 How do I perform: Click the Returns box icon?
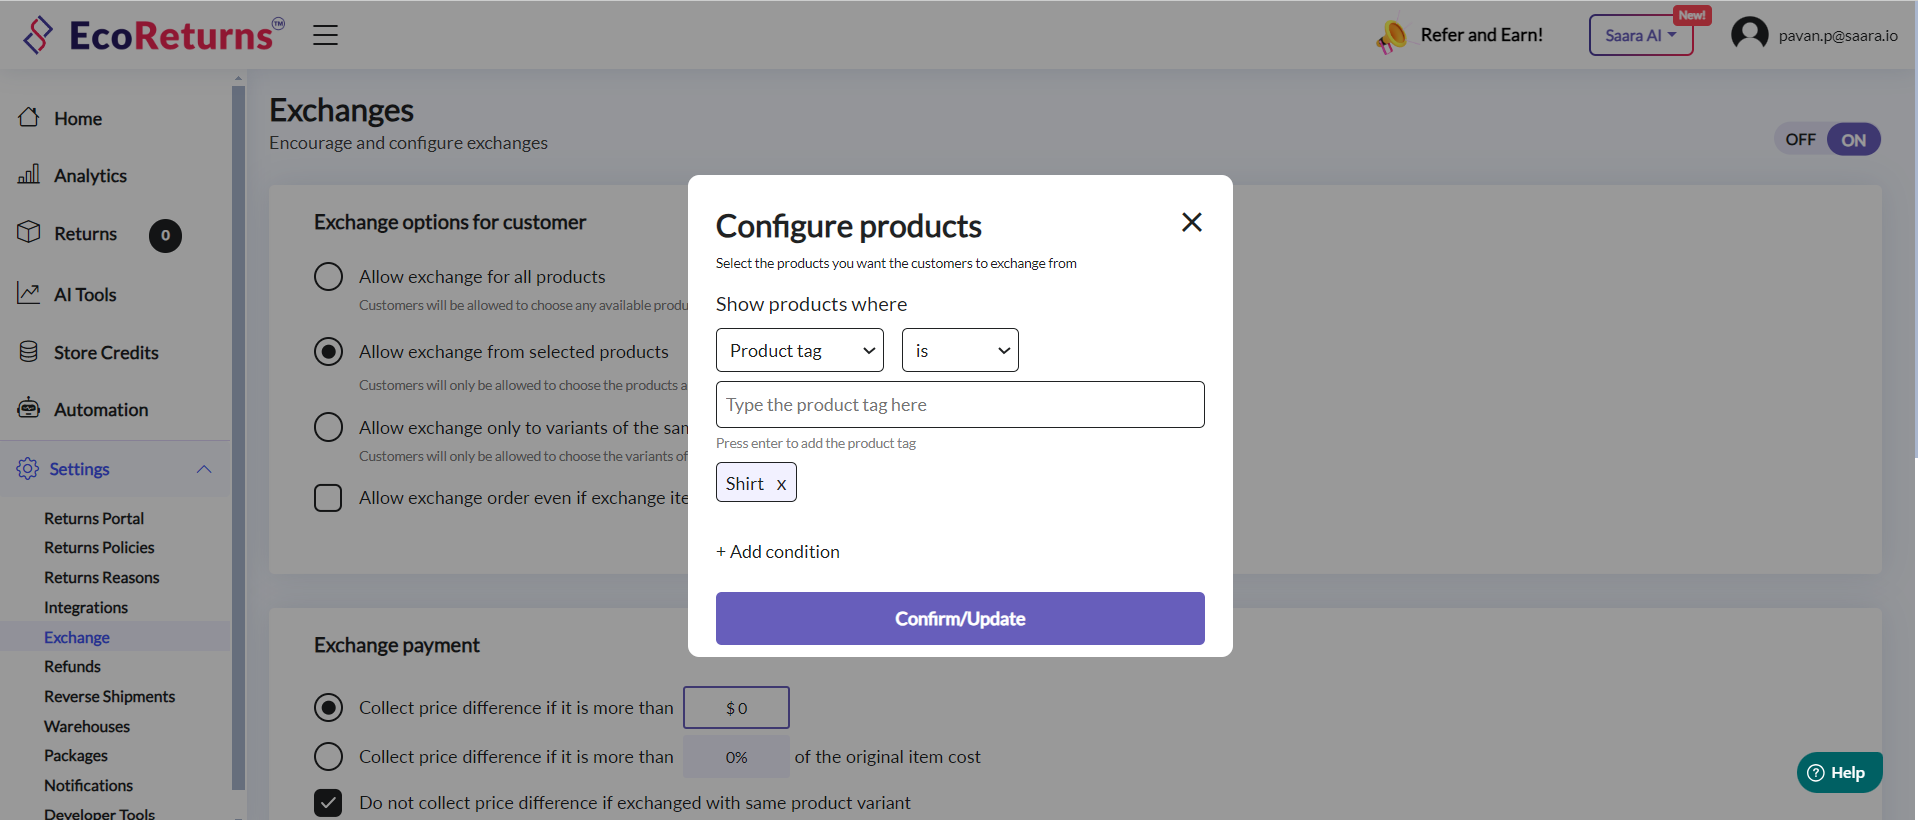[x=29, y=233]
